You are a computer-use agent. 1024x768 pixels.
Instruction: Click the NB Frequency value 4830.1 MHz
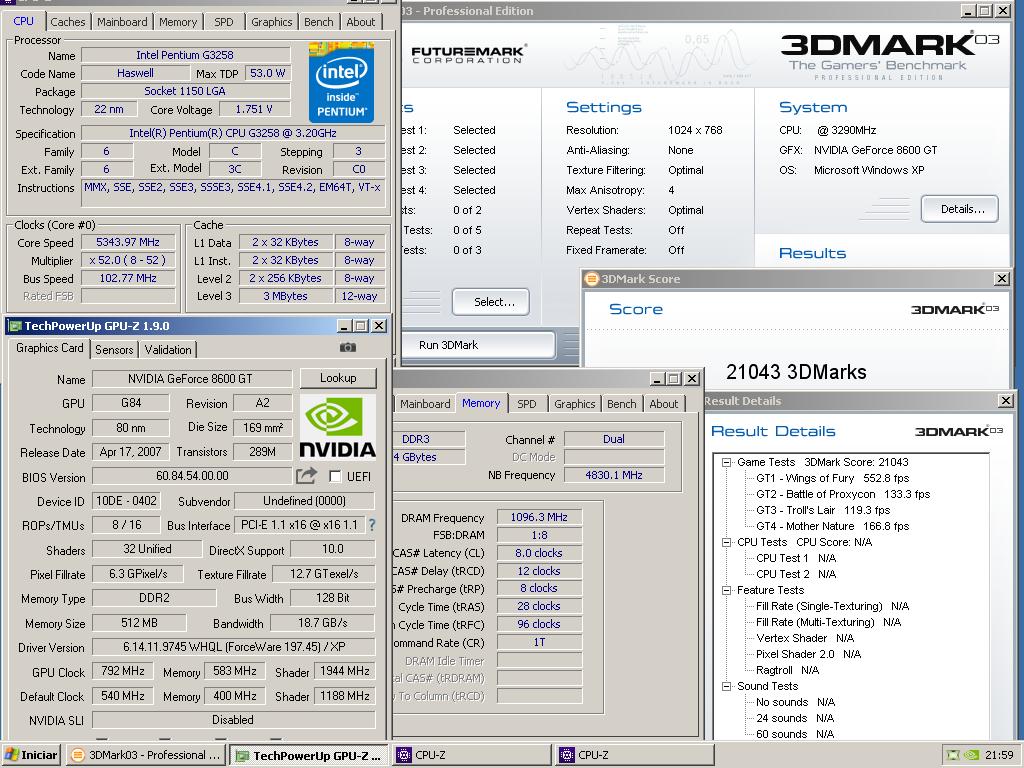tap(614, 475)
